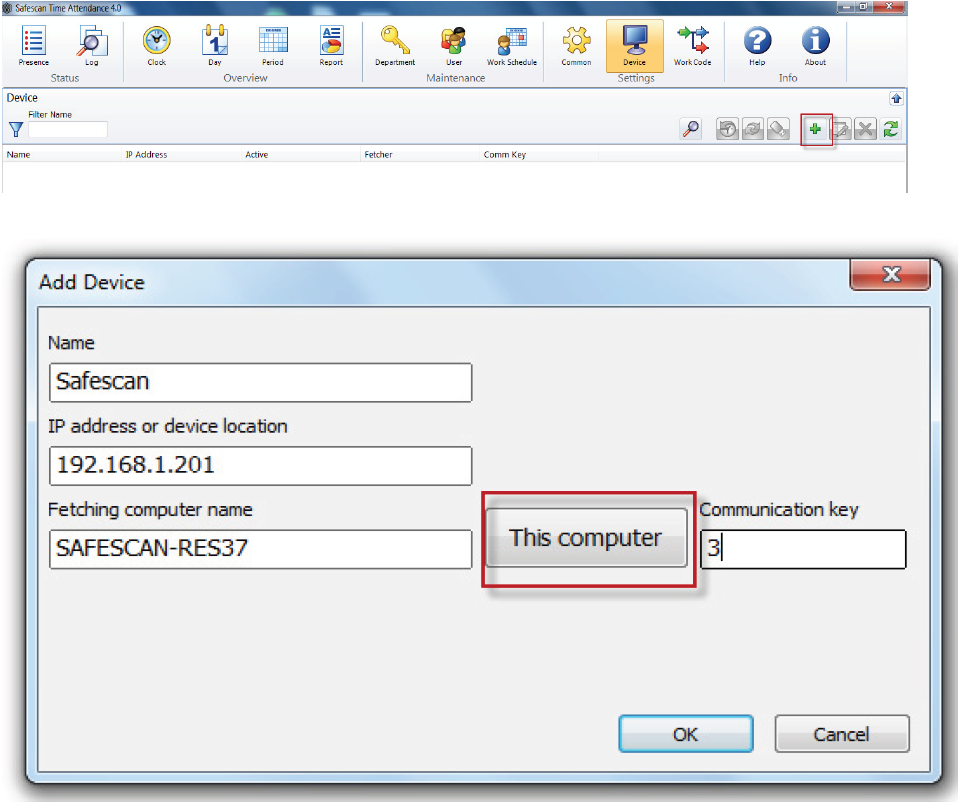This screenshot has width=961, height=806.
Task: Collapse panel with blue up arrow
Action: [896, 99]
